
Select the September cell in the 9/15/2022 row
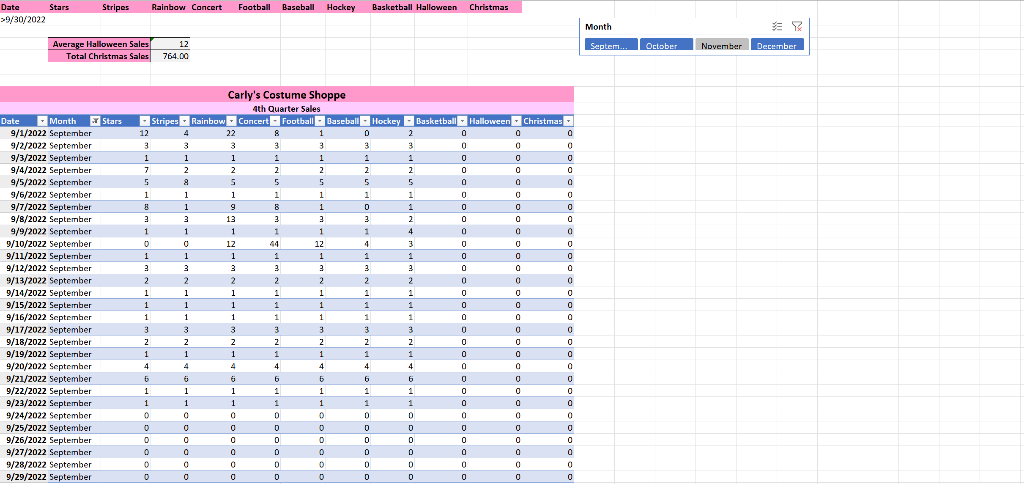click(74, 305)
